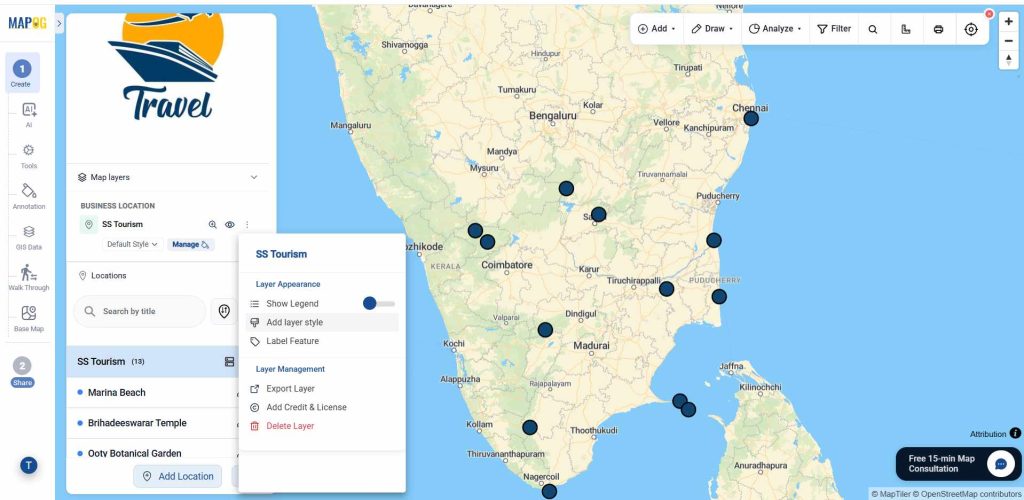Click Show Legend label in menu
This screenshot has width=1024, height=500.
292,304
